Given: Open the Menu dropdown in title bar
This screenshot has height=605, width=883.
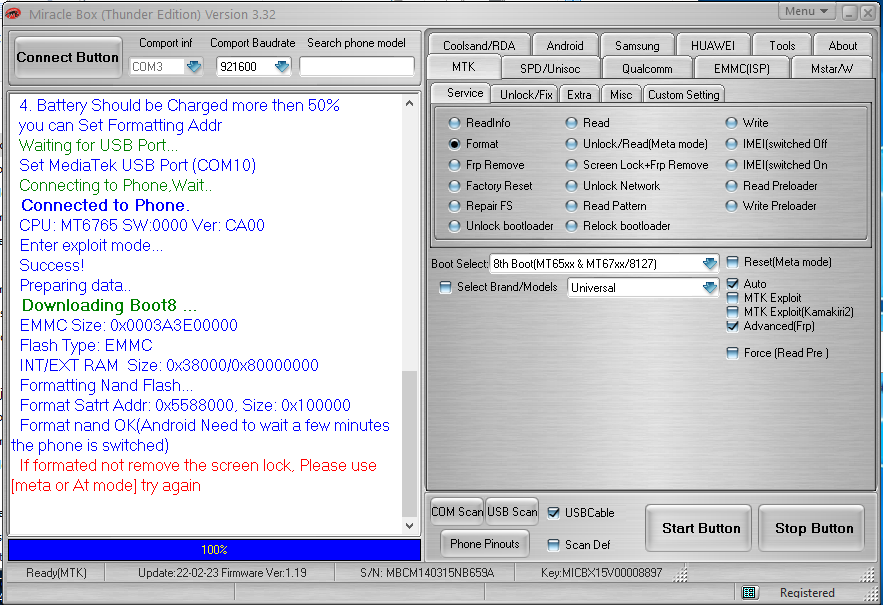Looking at the screenshot, I should (x=806, y=11).
